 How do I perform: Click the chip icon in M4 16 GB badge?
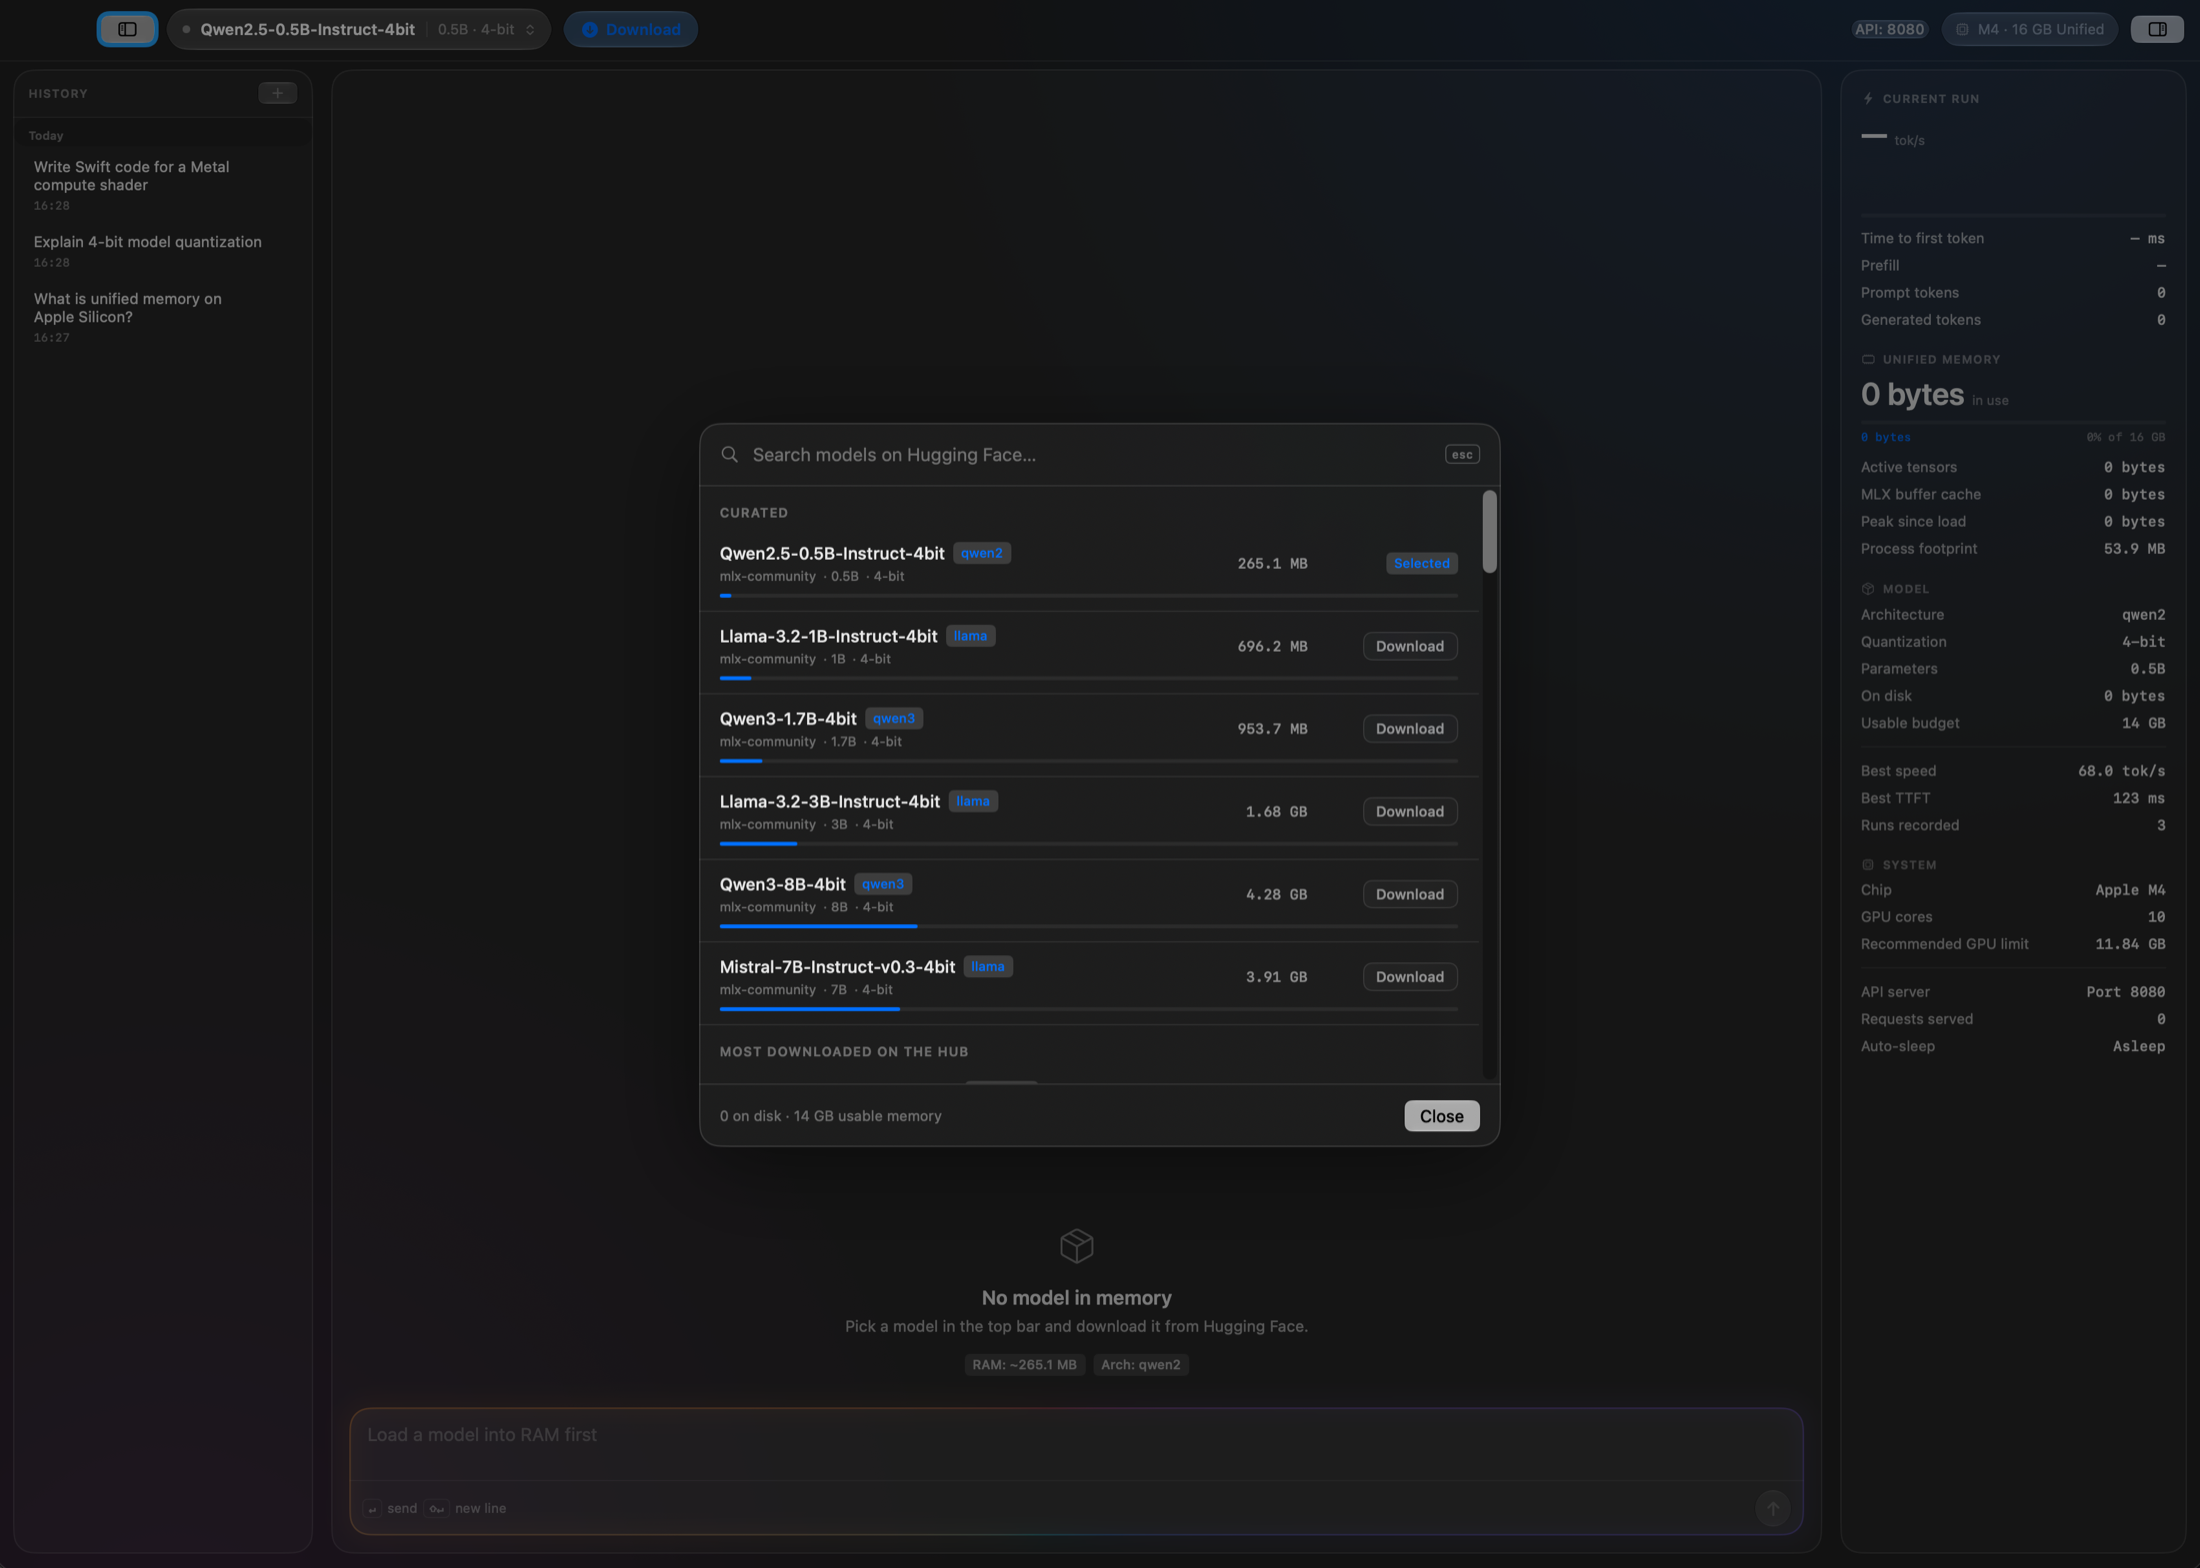pyautogui.click(x=1962, y=29)
